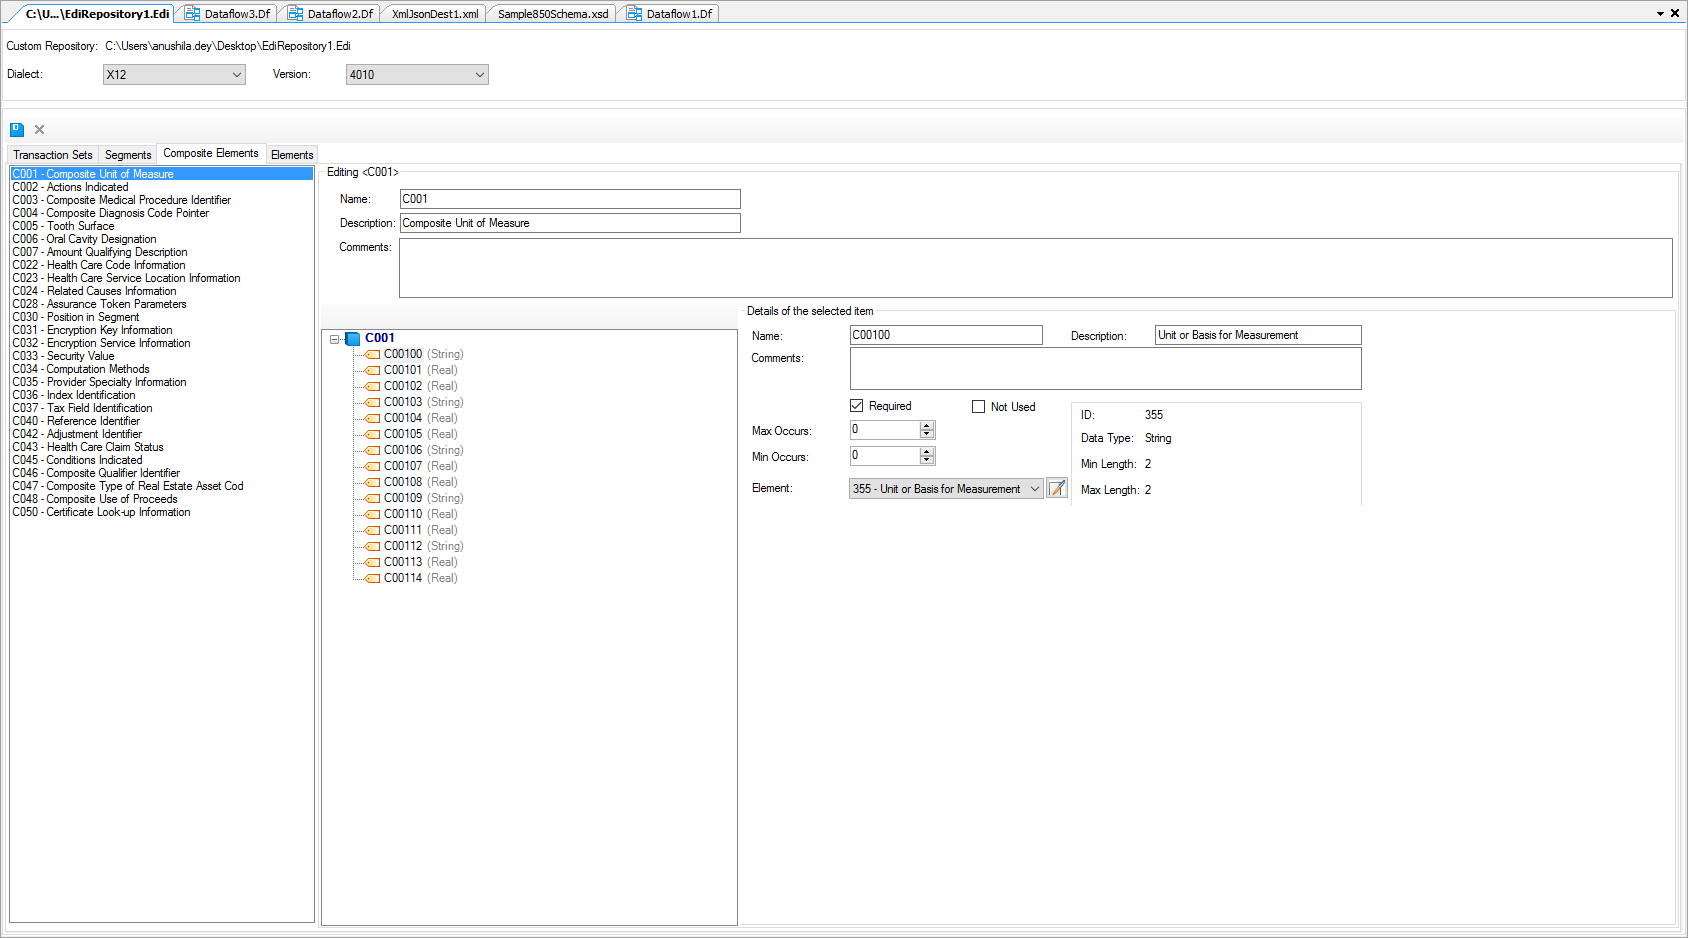The image size is (1688, 938).
Task: Open the Version dropdown showing 4010
Action: click(417, 75)
